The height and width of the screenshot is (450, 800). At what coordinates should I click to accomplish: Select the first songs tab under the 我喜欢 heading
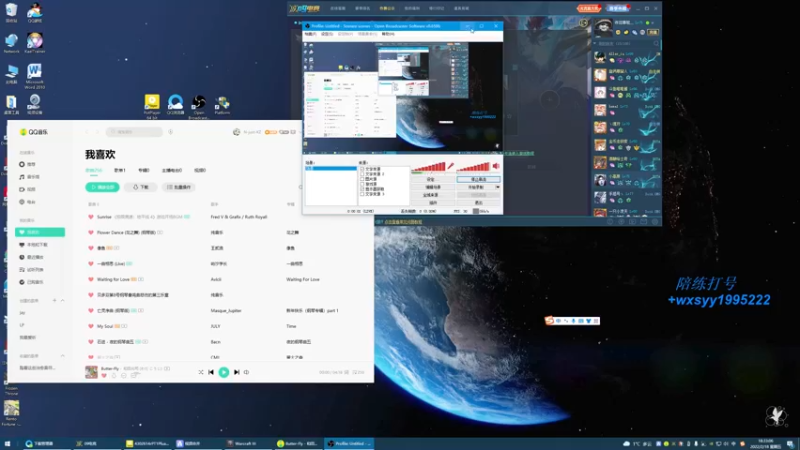point(93,170)
